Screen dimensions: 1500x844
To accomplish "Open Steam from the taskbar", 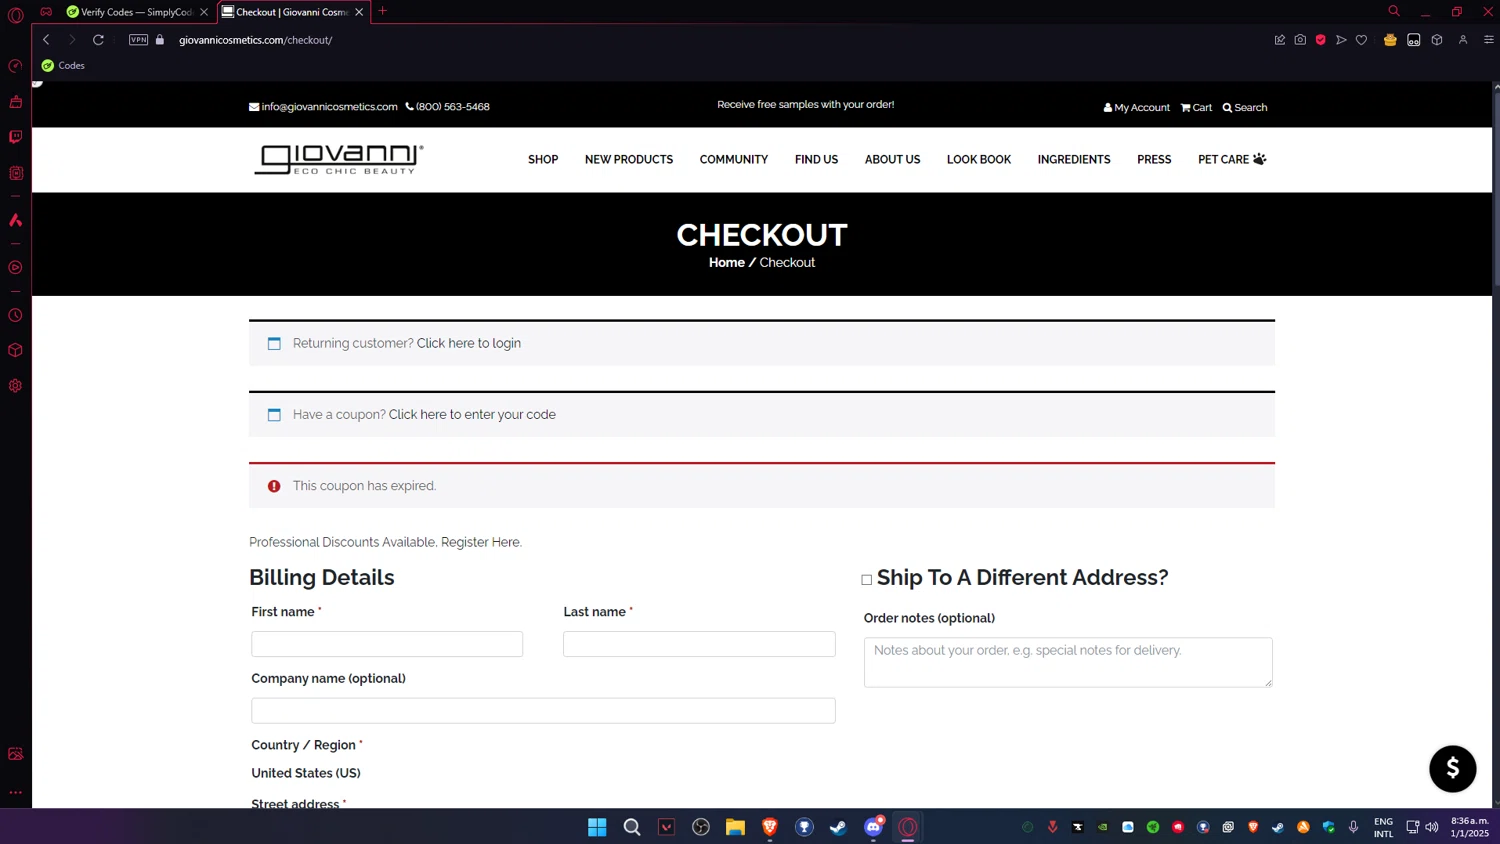I will (838, 827).
